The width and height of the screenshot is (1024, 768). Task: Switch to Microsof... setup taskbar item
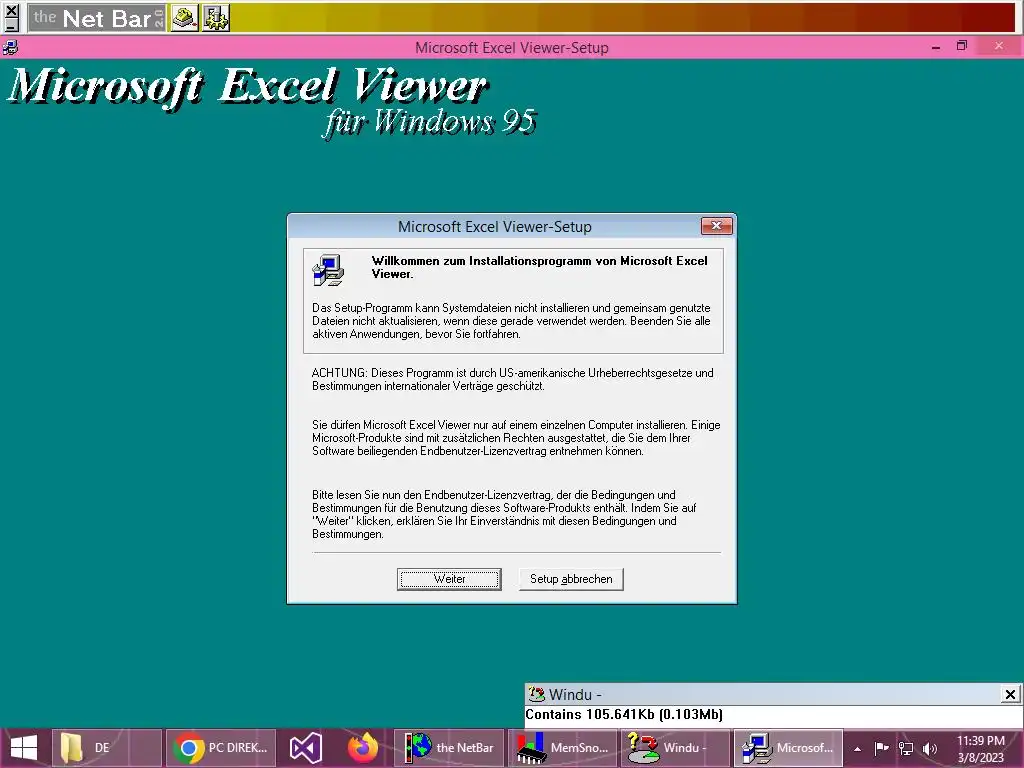pyautogui.click(x=789, y=748)
